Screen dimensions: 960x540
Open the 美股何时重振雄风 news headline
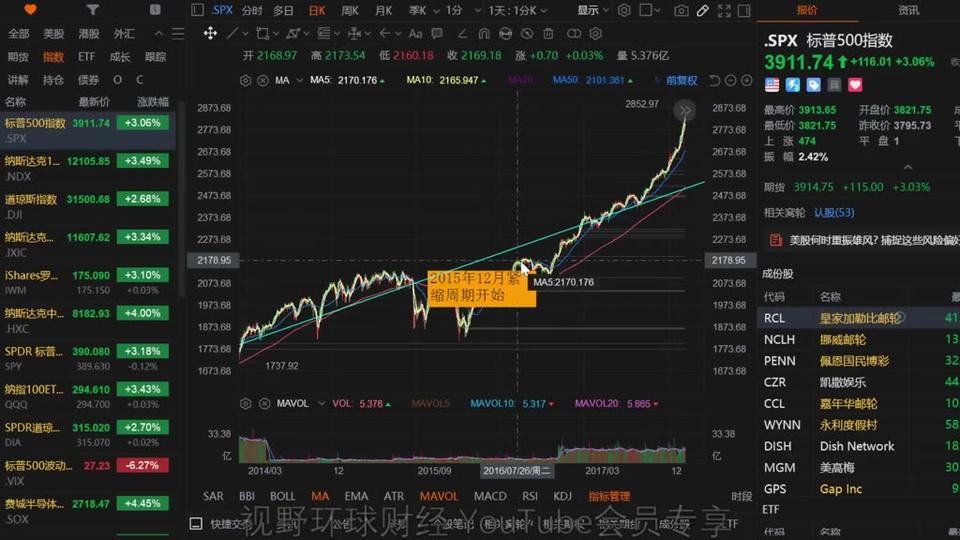[874, 241]
